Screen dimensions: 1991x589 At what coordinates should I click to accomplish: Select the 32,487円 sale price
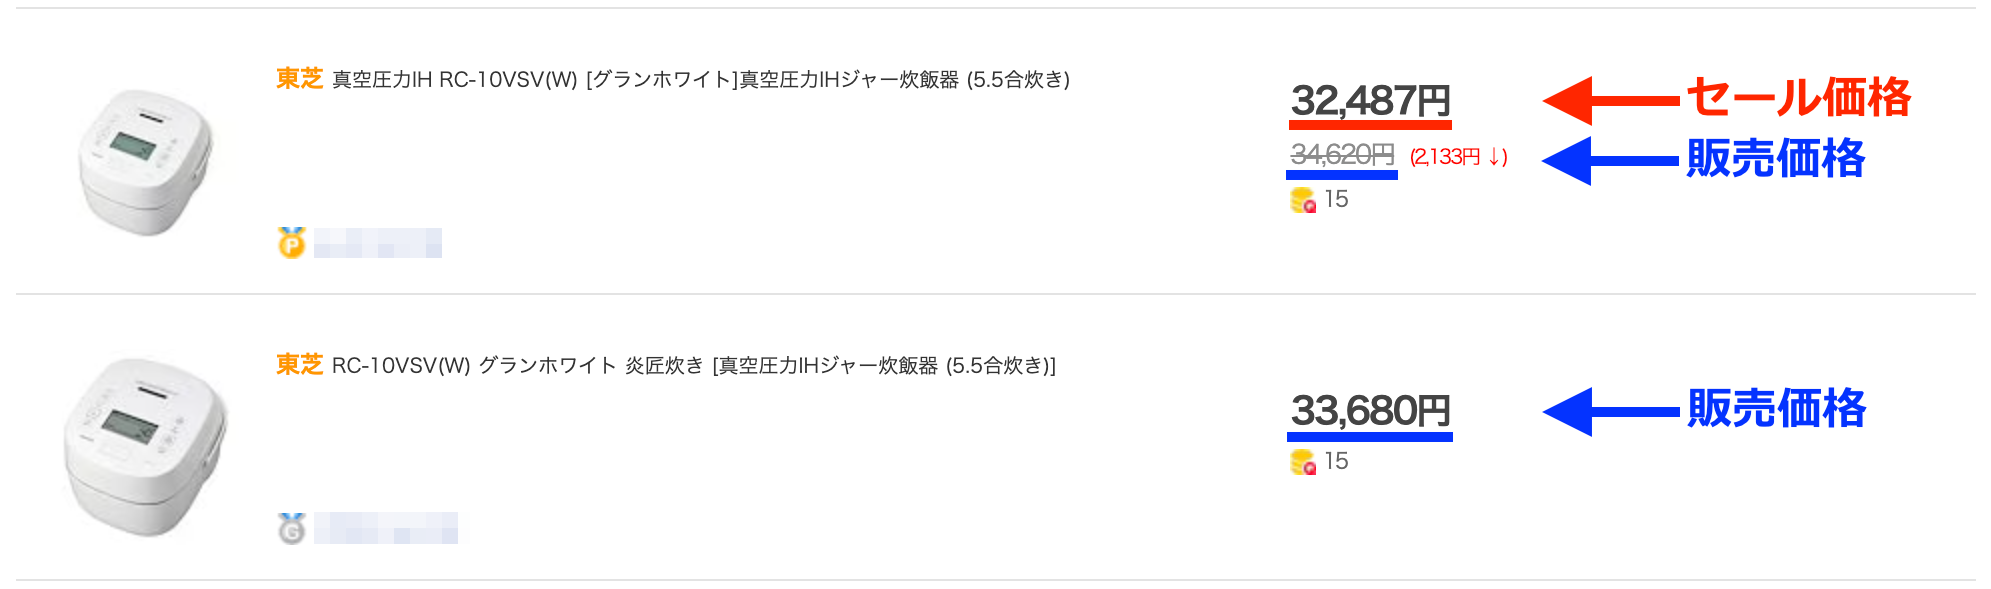[1370, 101]
